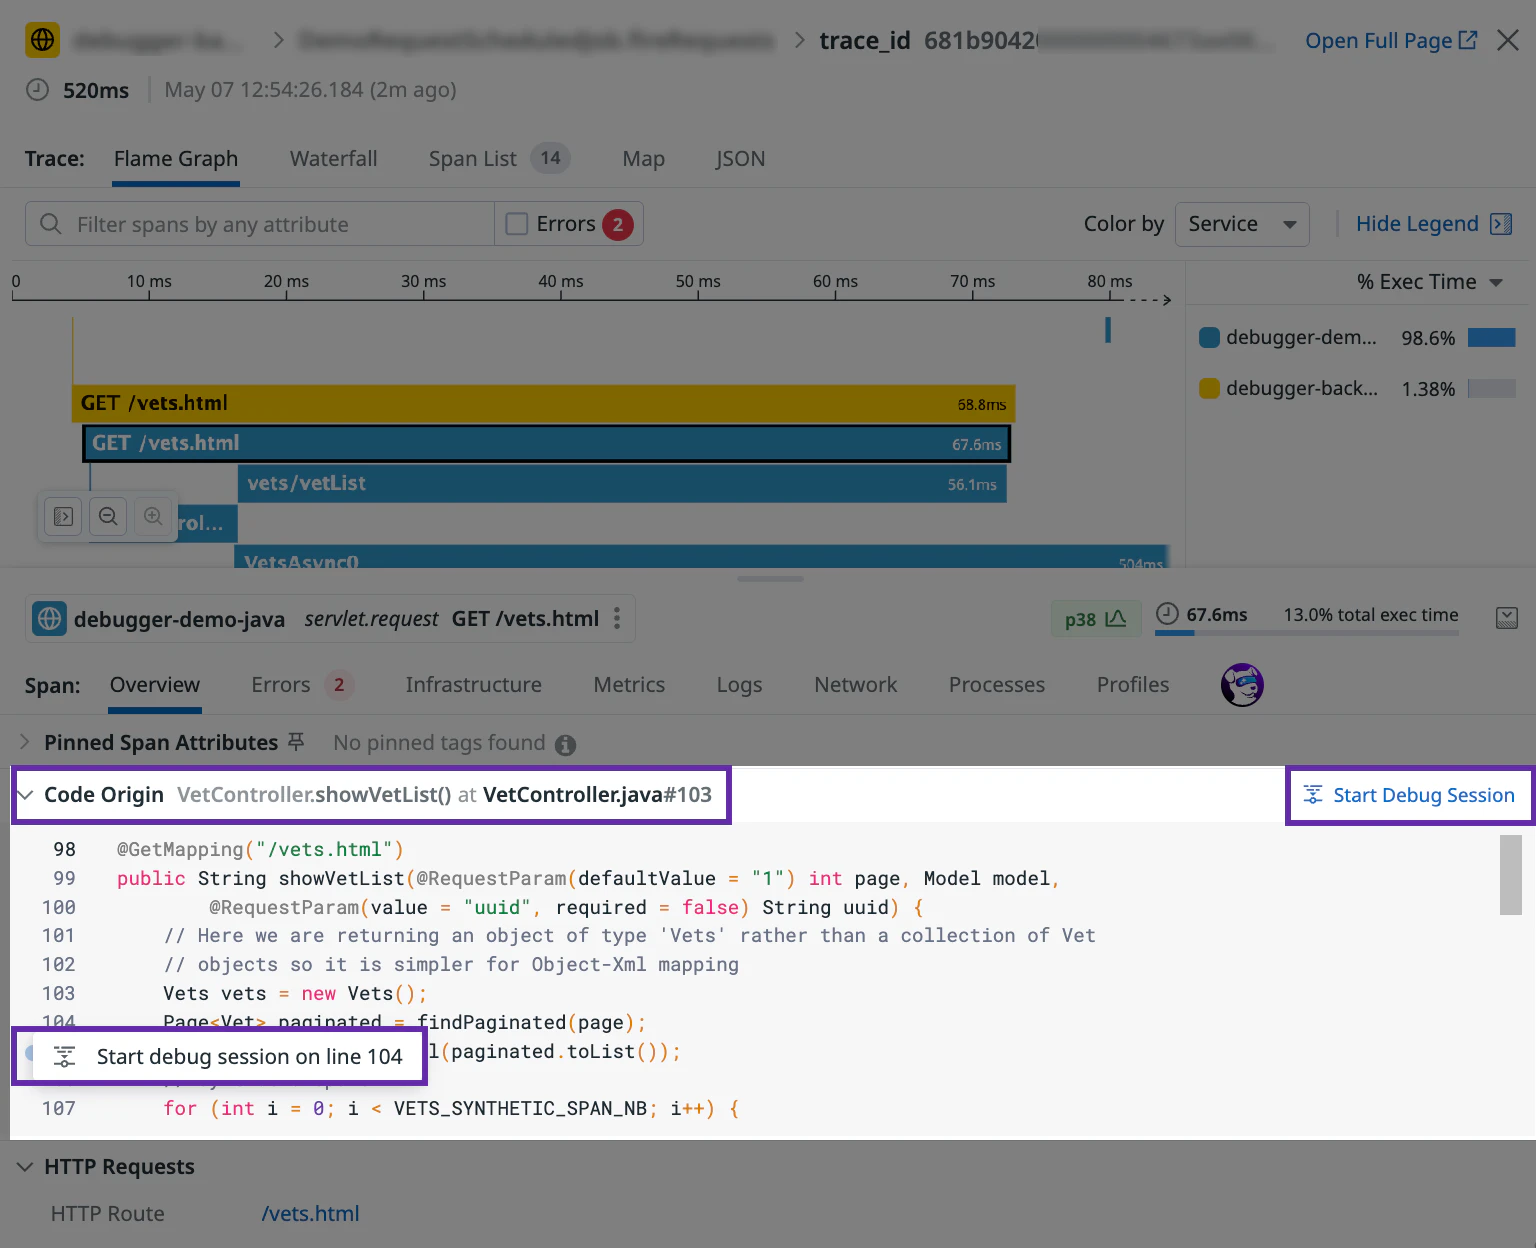Enable the Errors filter checkbox
The image size is (1536, 1248).
click(x=516, y=223)
